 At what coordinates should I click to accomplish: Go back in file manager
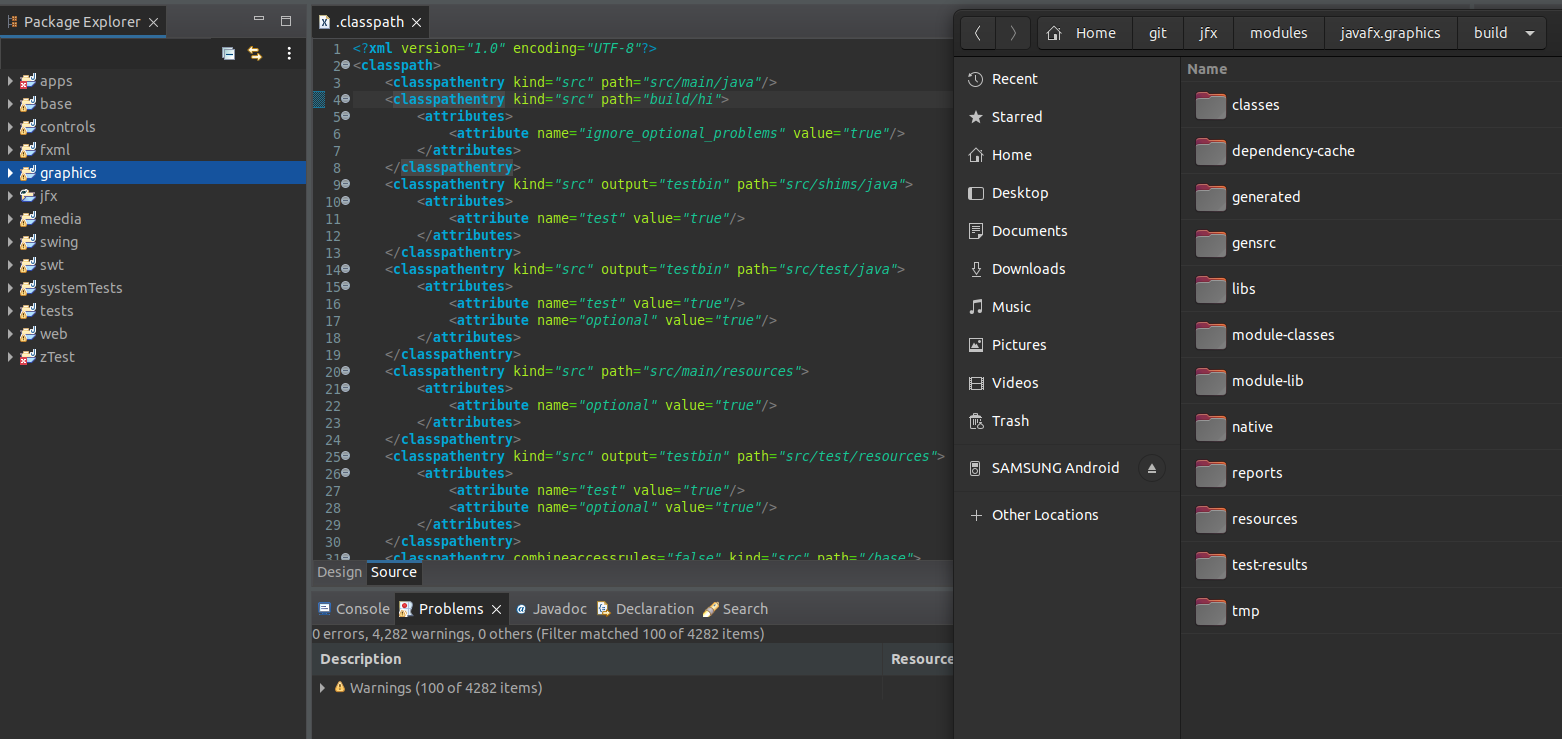click(x=977, y=33)
